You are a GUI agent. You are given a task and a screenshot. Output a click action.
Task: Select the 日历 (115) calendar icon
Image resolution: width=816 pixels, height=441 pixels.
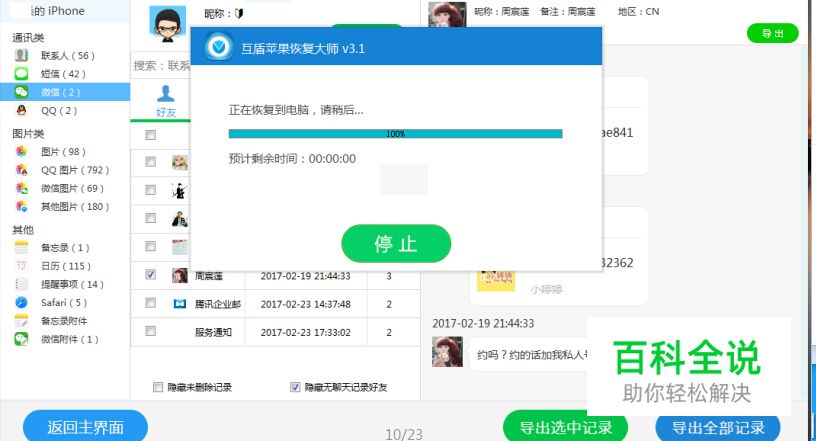21,266
